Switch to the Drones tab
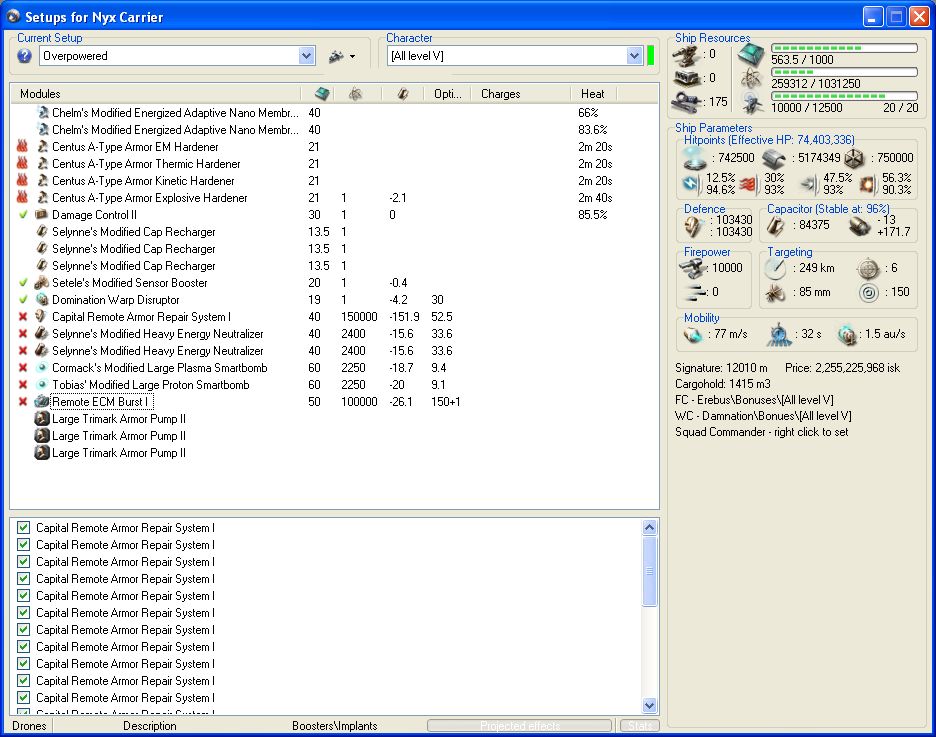The image size is (936, 737). pyautogui.click(x=29, y=726)
